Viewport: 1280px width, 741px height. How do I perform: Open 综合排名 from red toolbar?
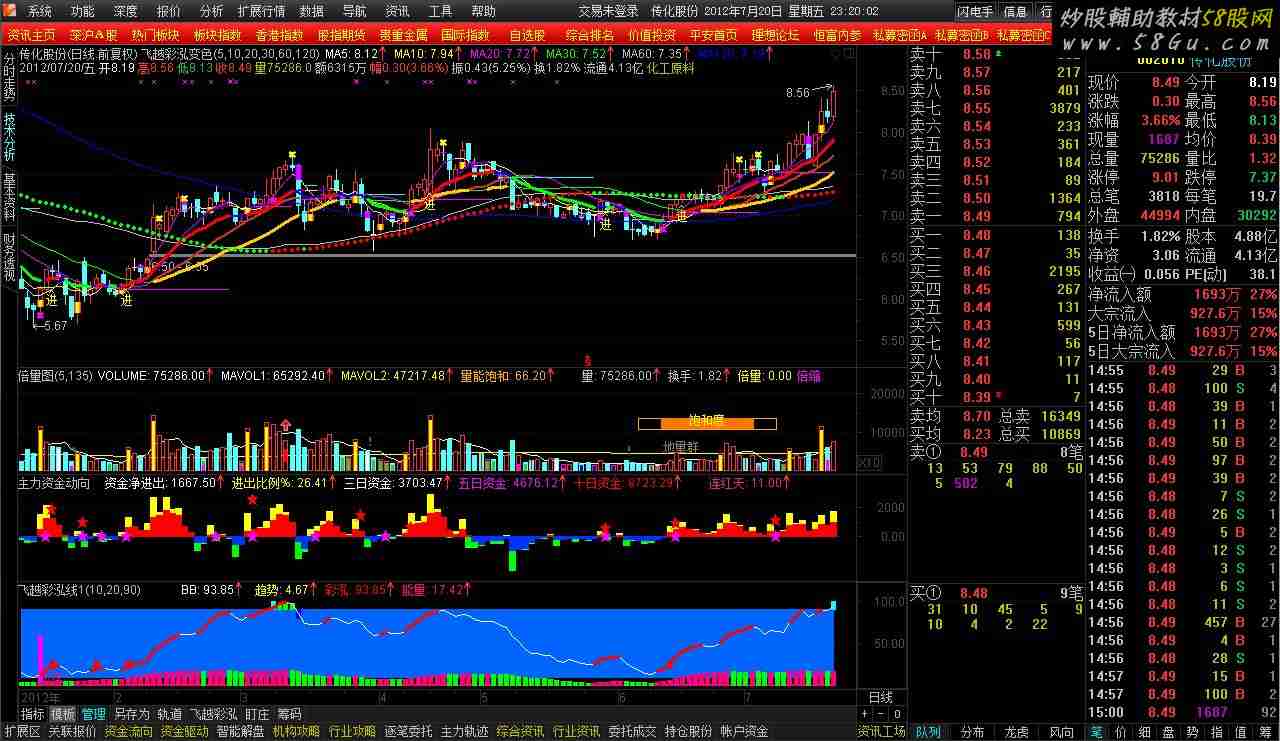click(x=589, y=35)
